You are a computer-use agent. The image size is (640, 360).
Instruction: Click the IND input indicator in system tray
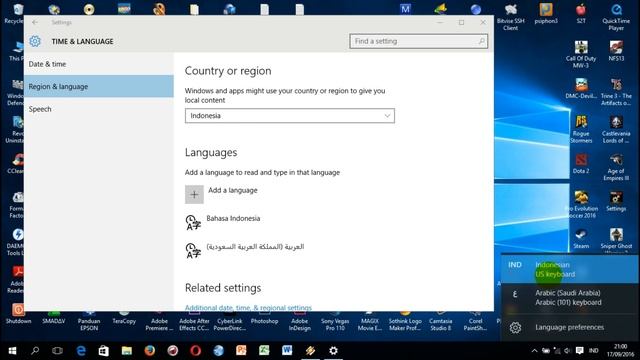coord(594,351)
